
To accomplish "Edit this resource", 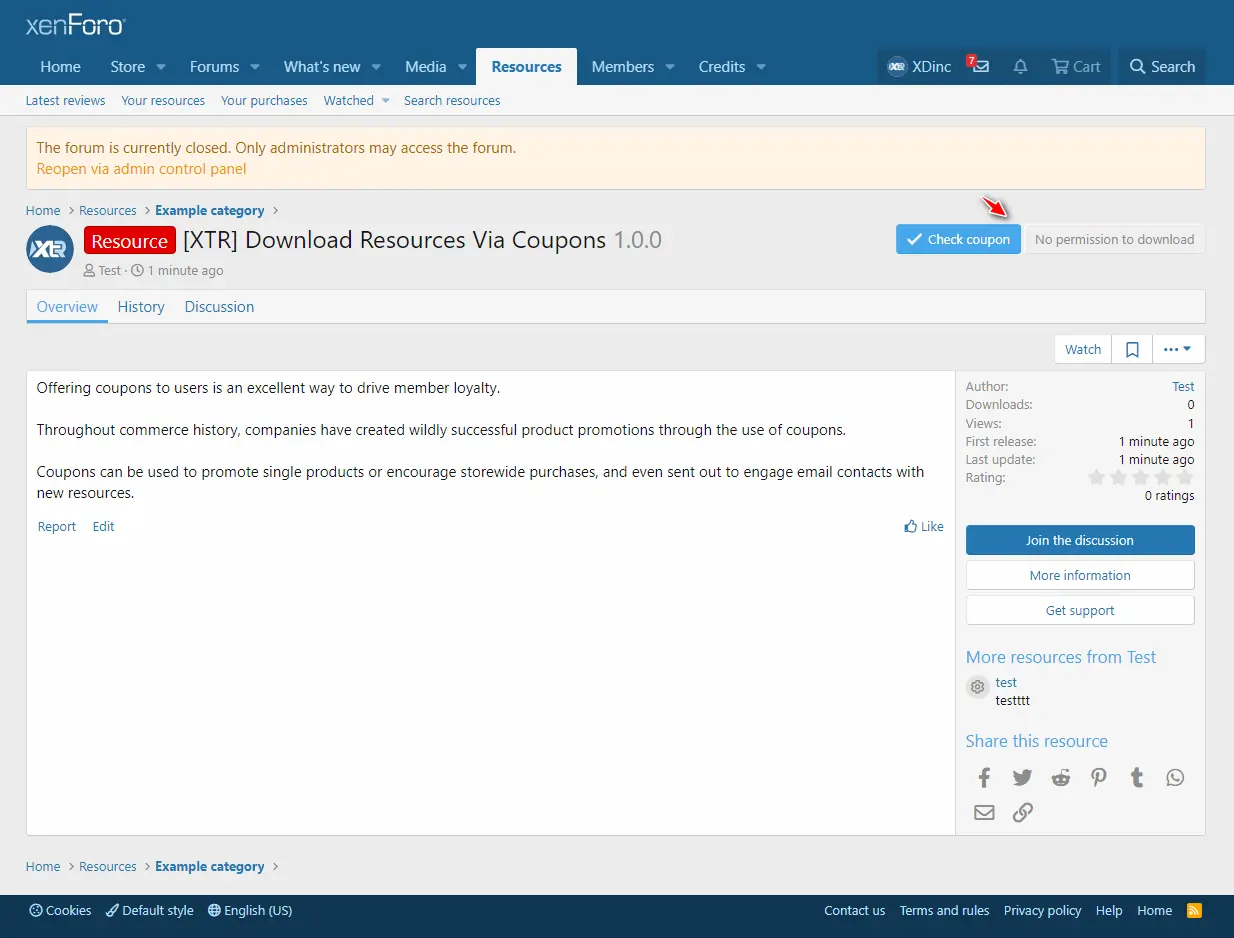I will tap(103, 526).
